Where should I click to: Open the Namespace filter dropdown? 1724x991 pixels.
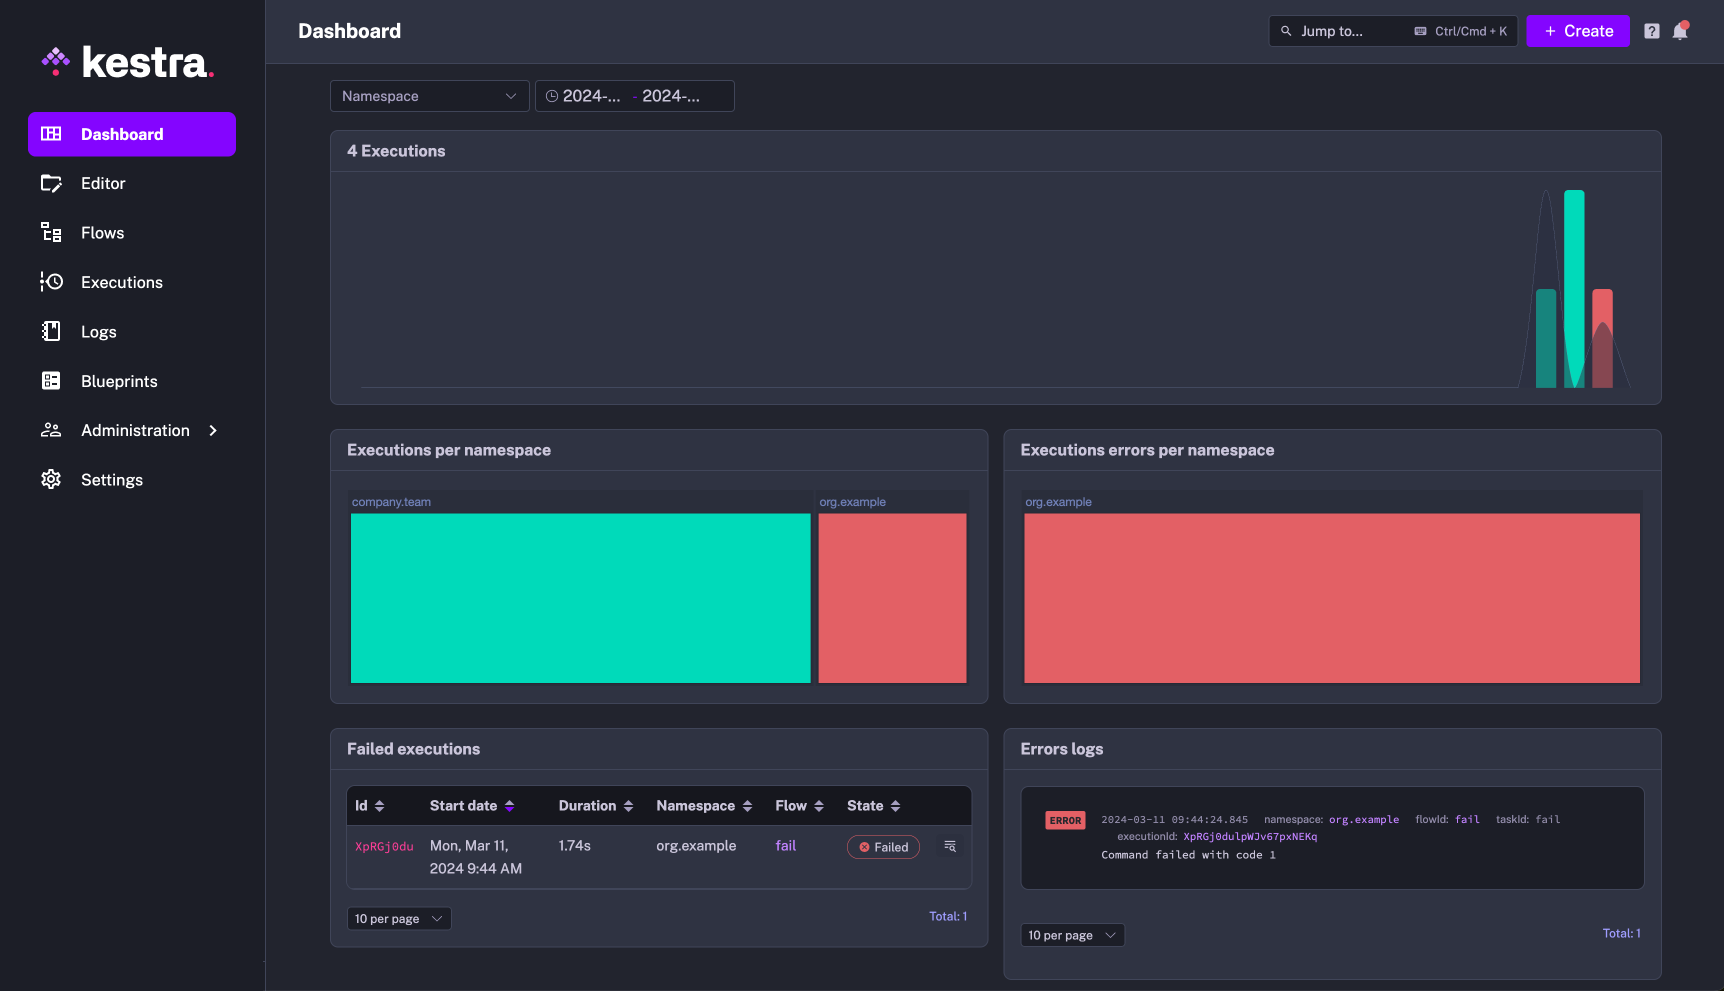[429, 96]
